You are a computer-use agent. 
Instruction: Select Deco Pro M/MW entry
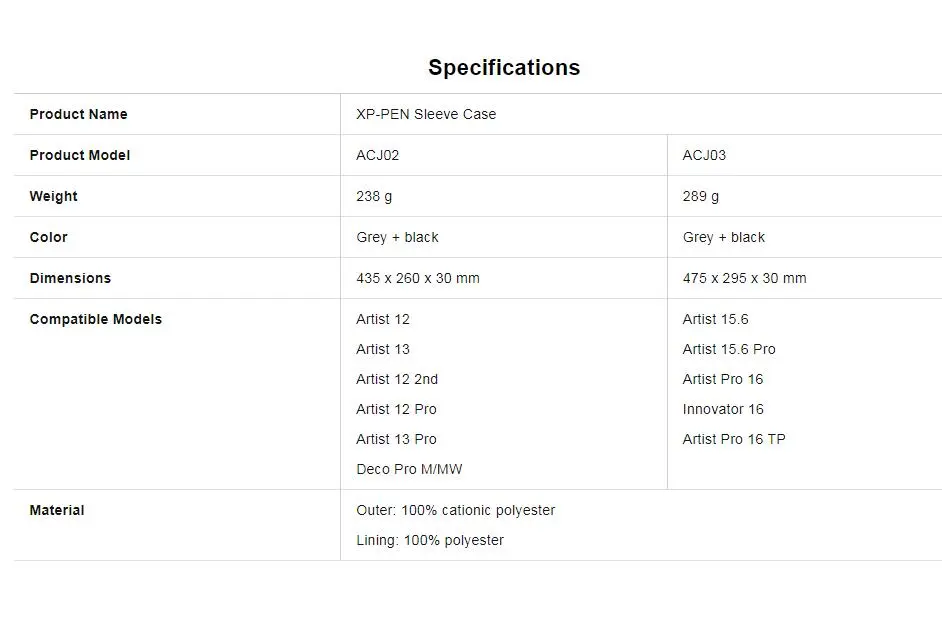409,469
